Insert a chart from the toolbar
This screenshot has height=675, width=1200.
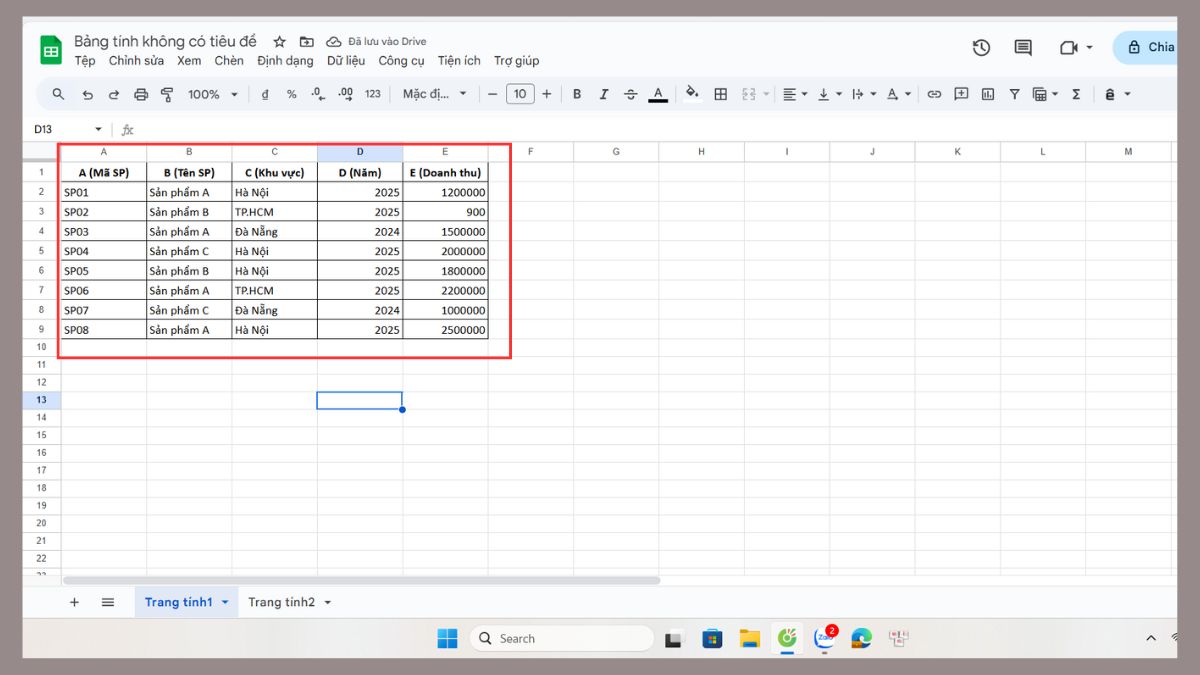(988, 94)
